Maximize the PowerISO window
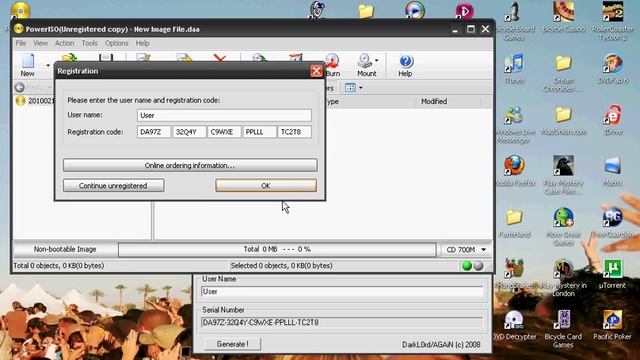 [471, 29]
